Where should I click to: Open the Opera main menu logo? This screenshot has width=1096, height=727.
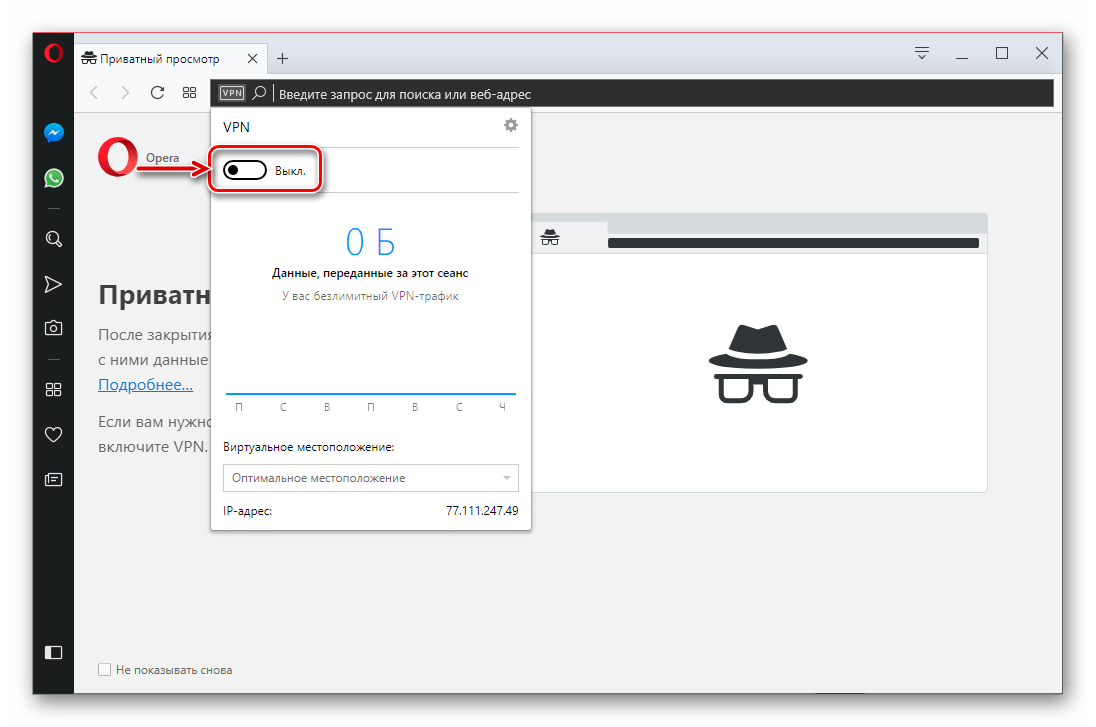tap(54, 53)
